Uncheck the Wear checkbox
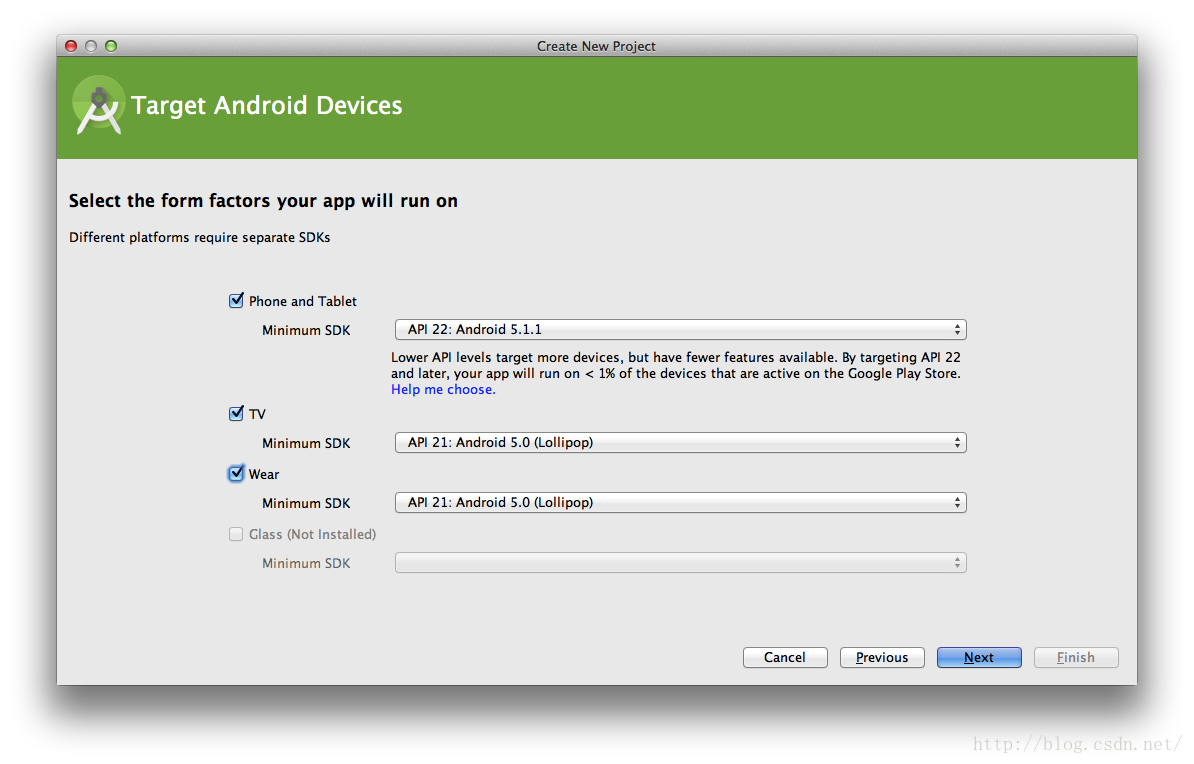Viewport: 1194px width, 764px height. (236, 474)
